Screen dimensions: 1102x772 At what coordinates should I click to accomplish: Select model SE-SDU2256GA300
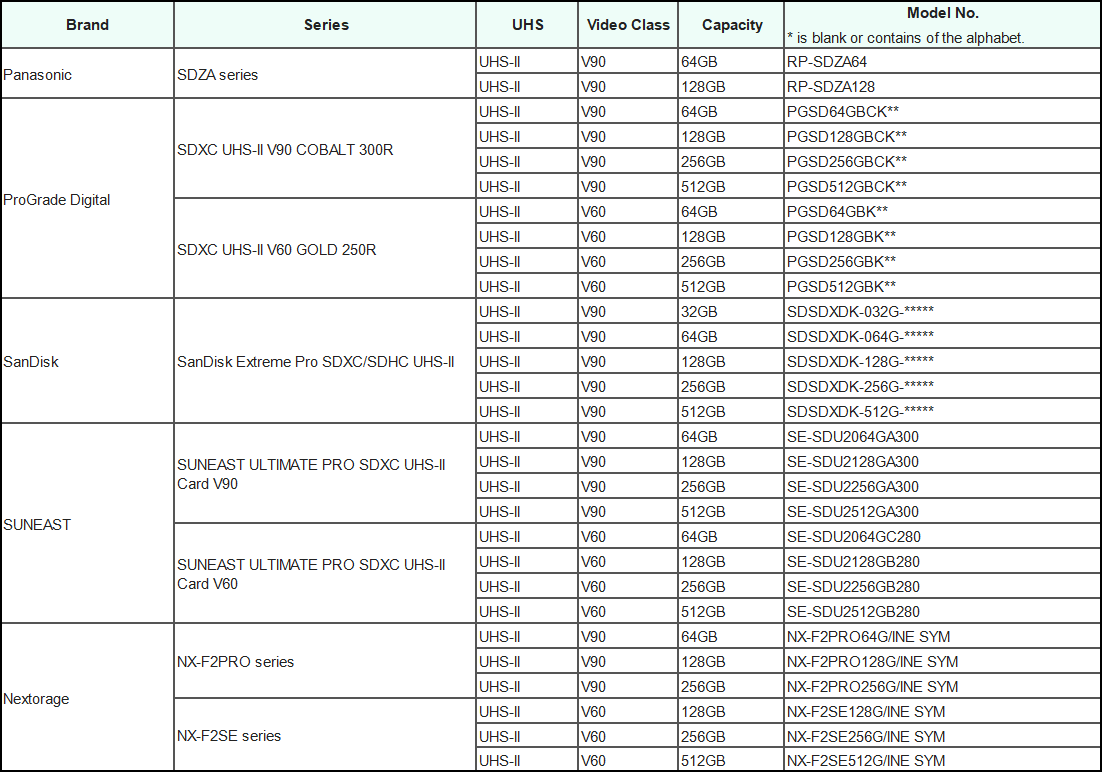pyautogui.click(x=942, y=487)
